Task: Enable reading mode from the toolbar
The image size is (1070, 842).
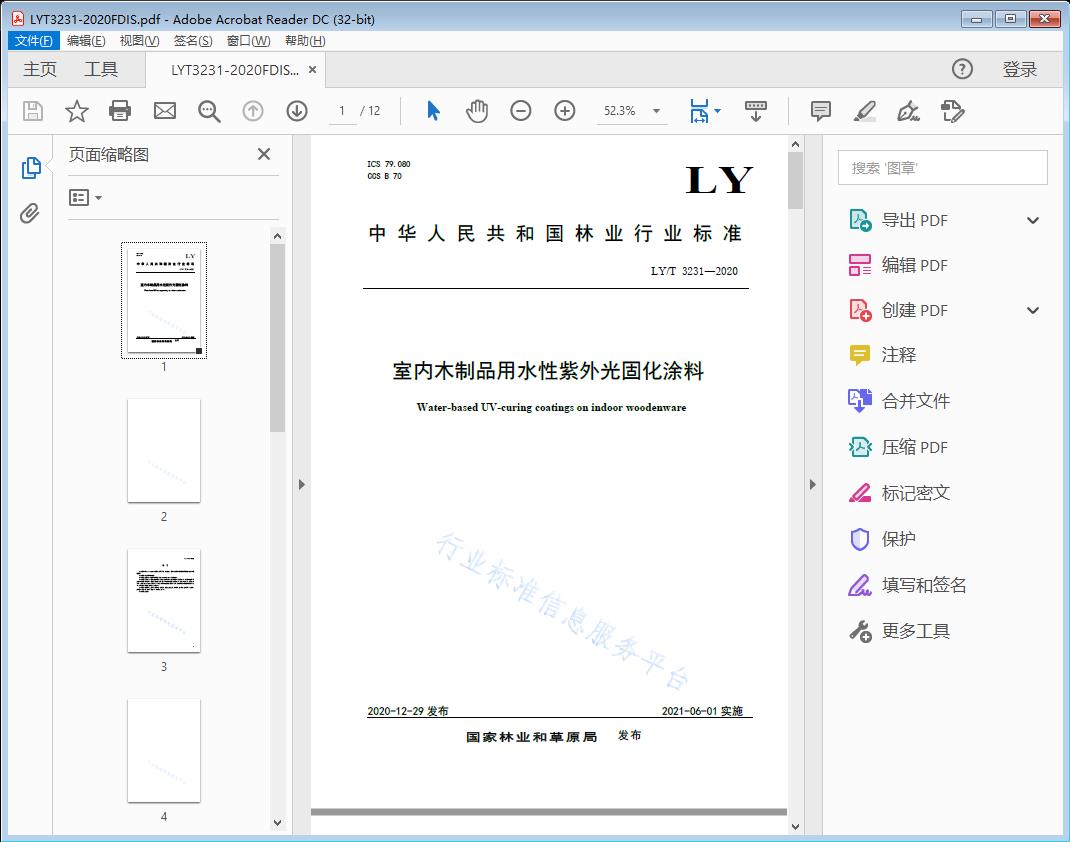Action: [x=756, y=111]
